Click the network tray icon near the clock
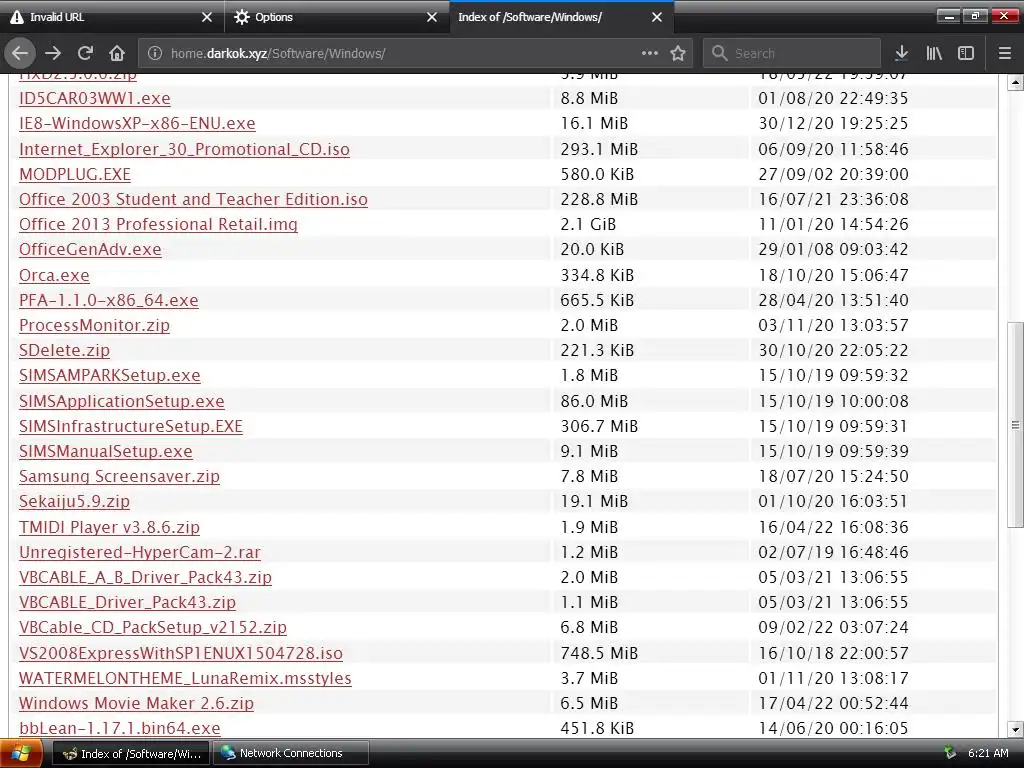1024x768 pixels. point(951,754)
